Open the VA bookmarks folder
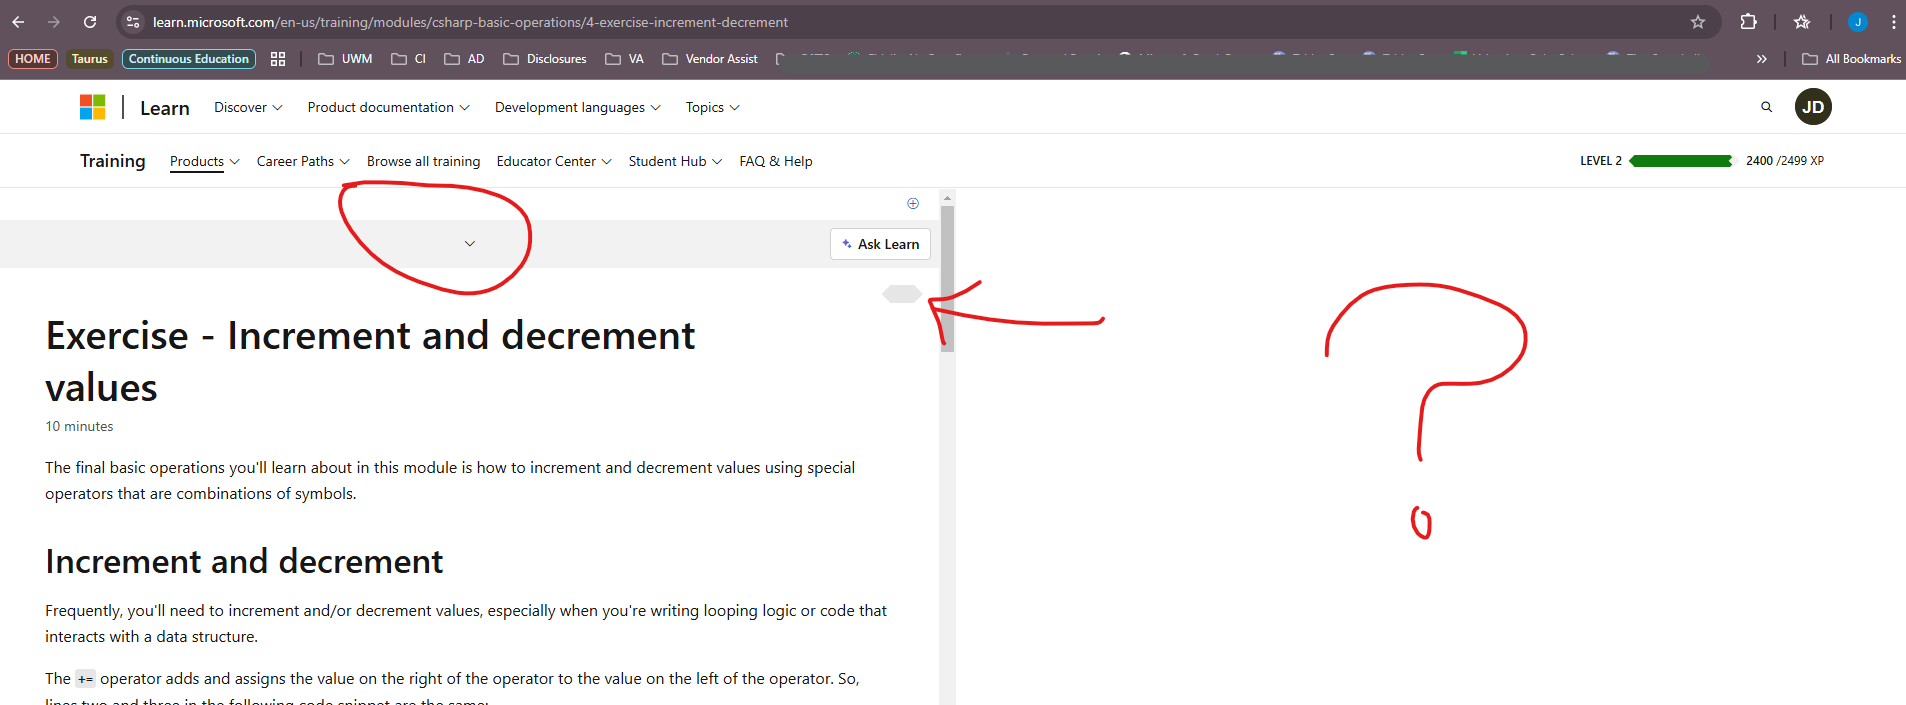The width and height of the screenshot is (1906, 705). [x=624, y=59]
